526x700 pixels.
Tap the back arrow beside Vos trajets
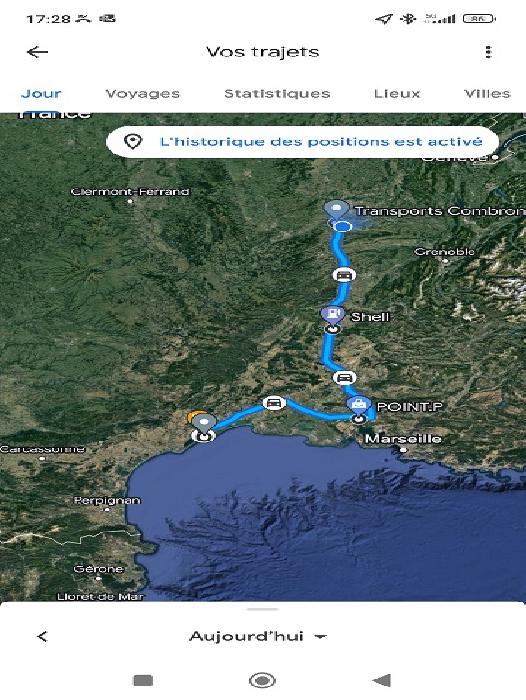tap(38, 52)
